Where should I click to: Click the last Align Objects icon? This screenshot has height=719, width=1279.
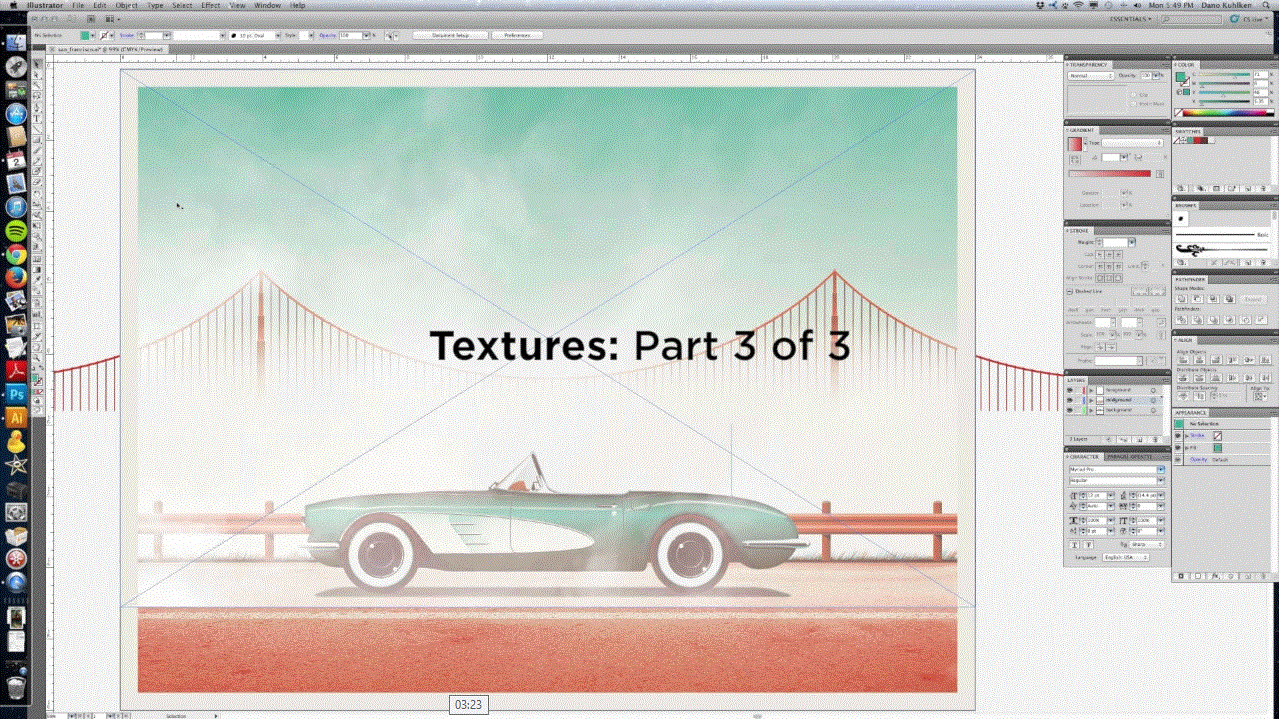click(x=1265, y=359)
